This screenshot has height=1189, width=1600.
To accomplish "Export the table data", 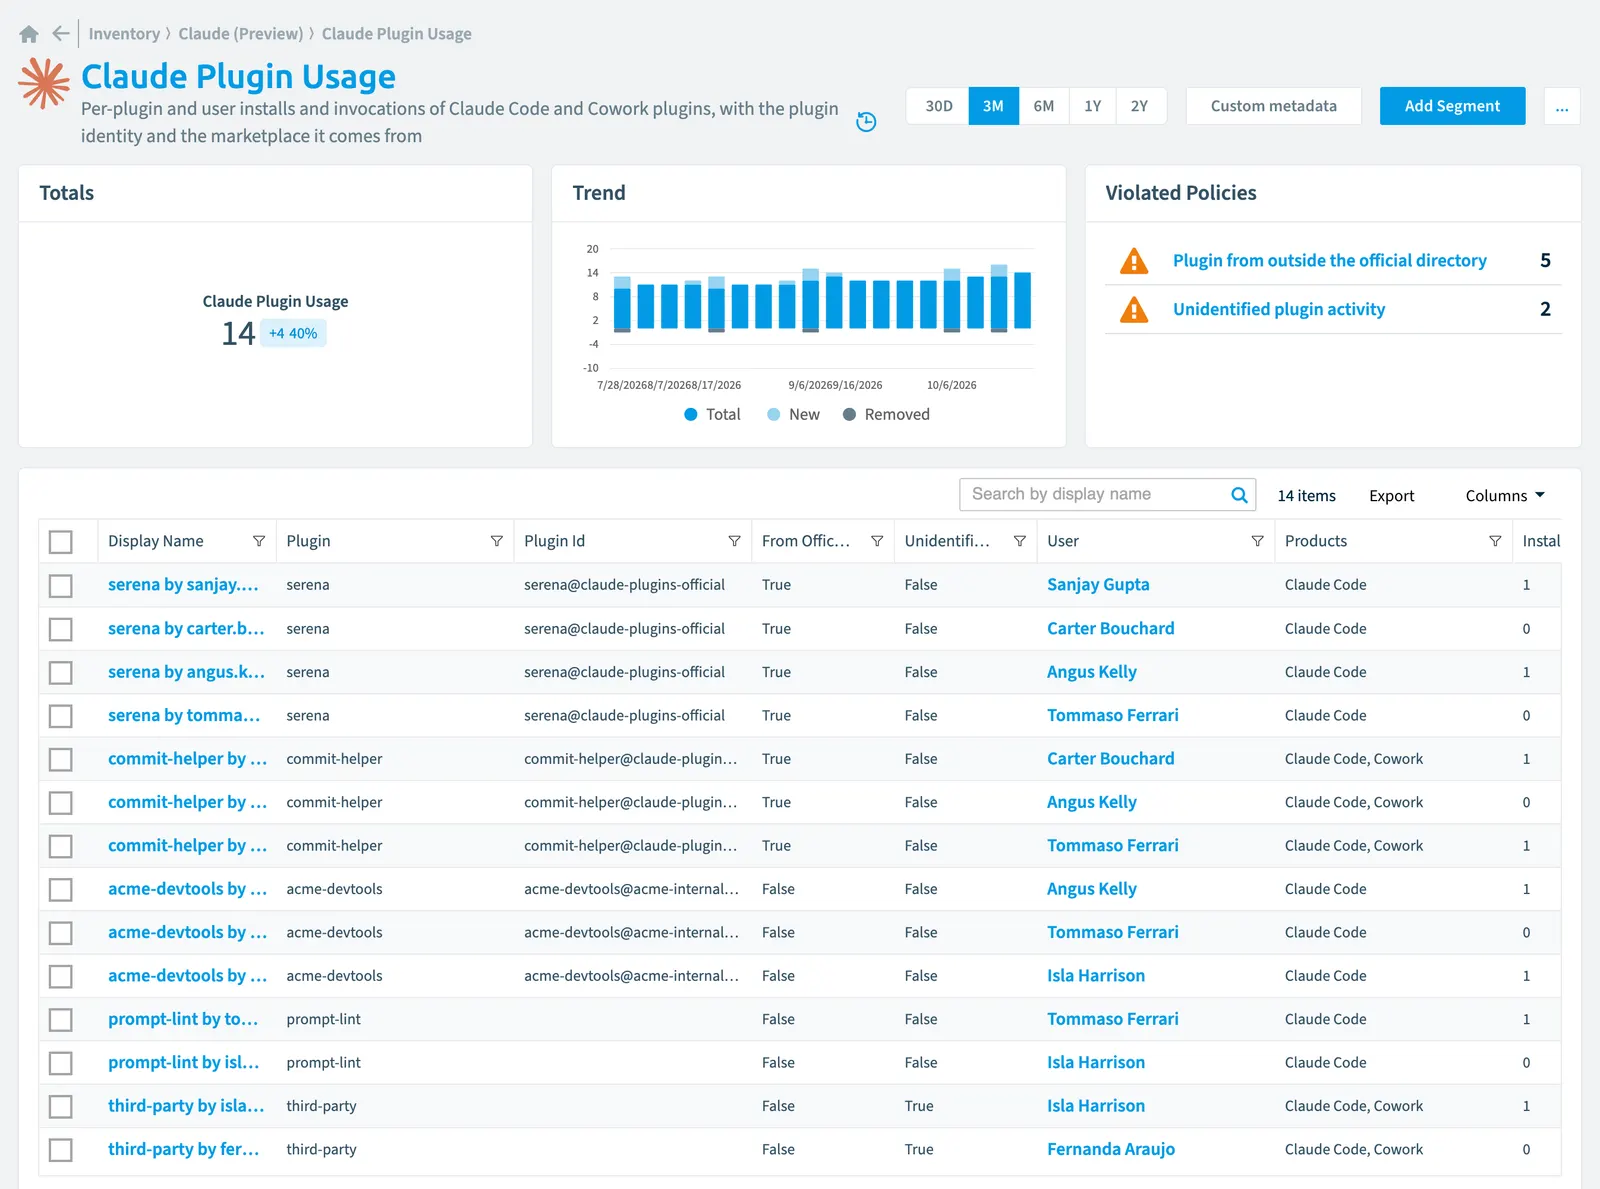I will pyautogui.click(x=1391, y=496).
